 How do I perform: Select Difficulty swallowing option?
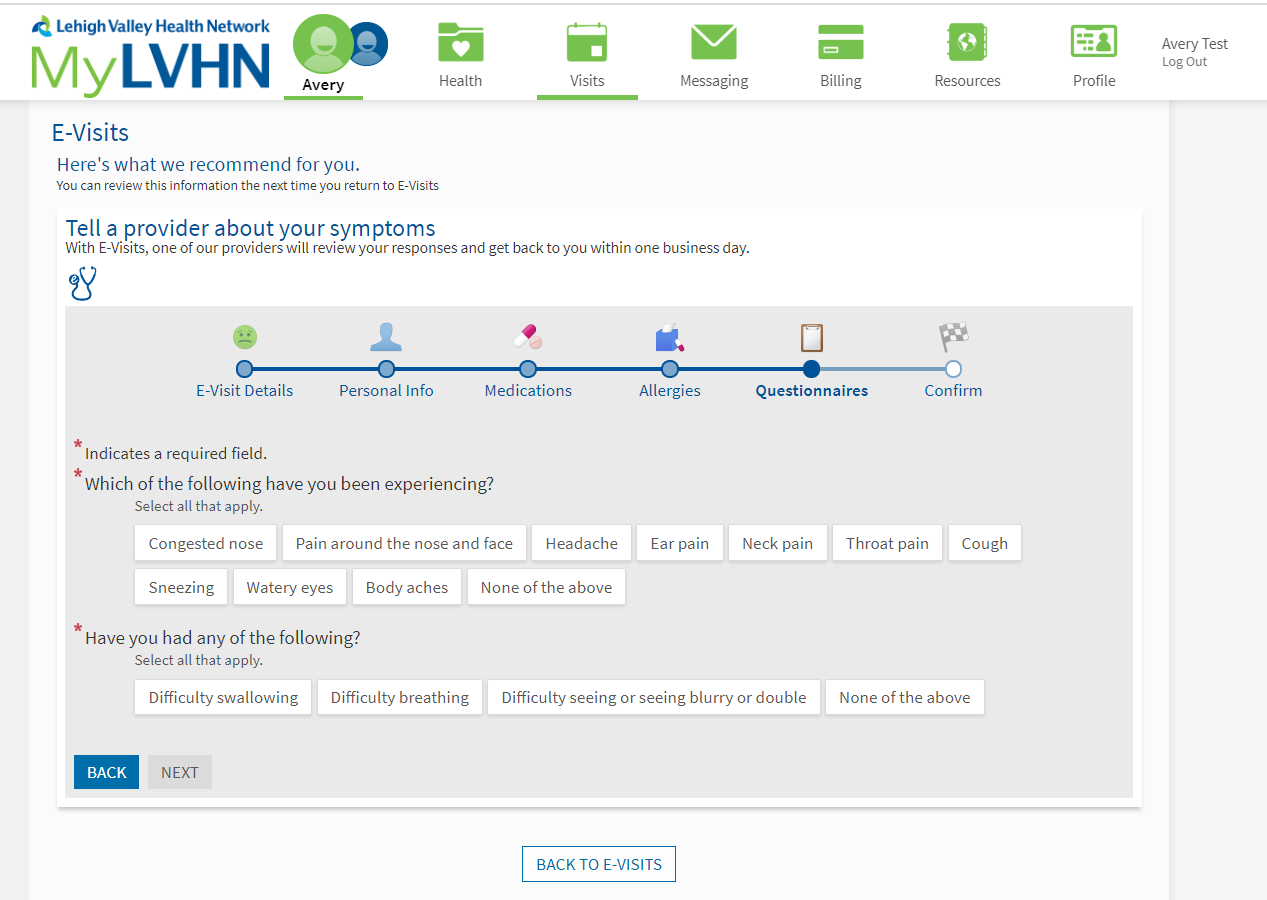(x=223, y=698)
